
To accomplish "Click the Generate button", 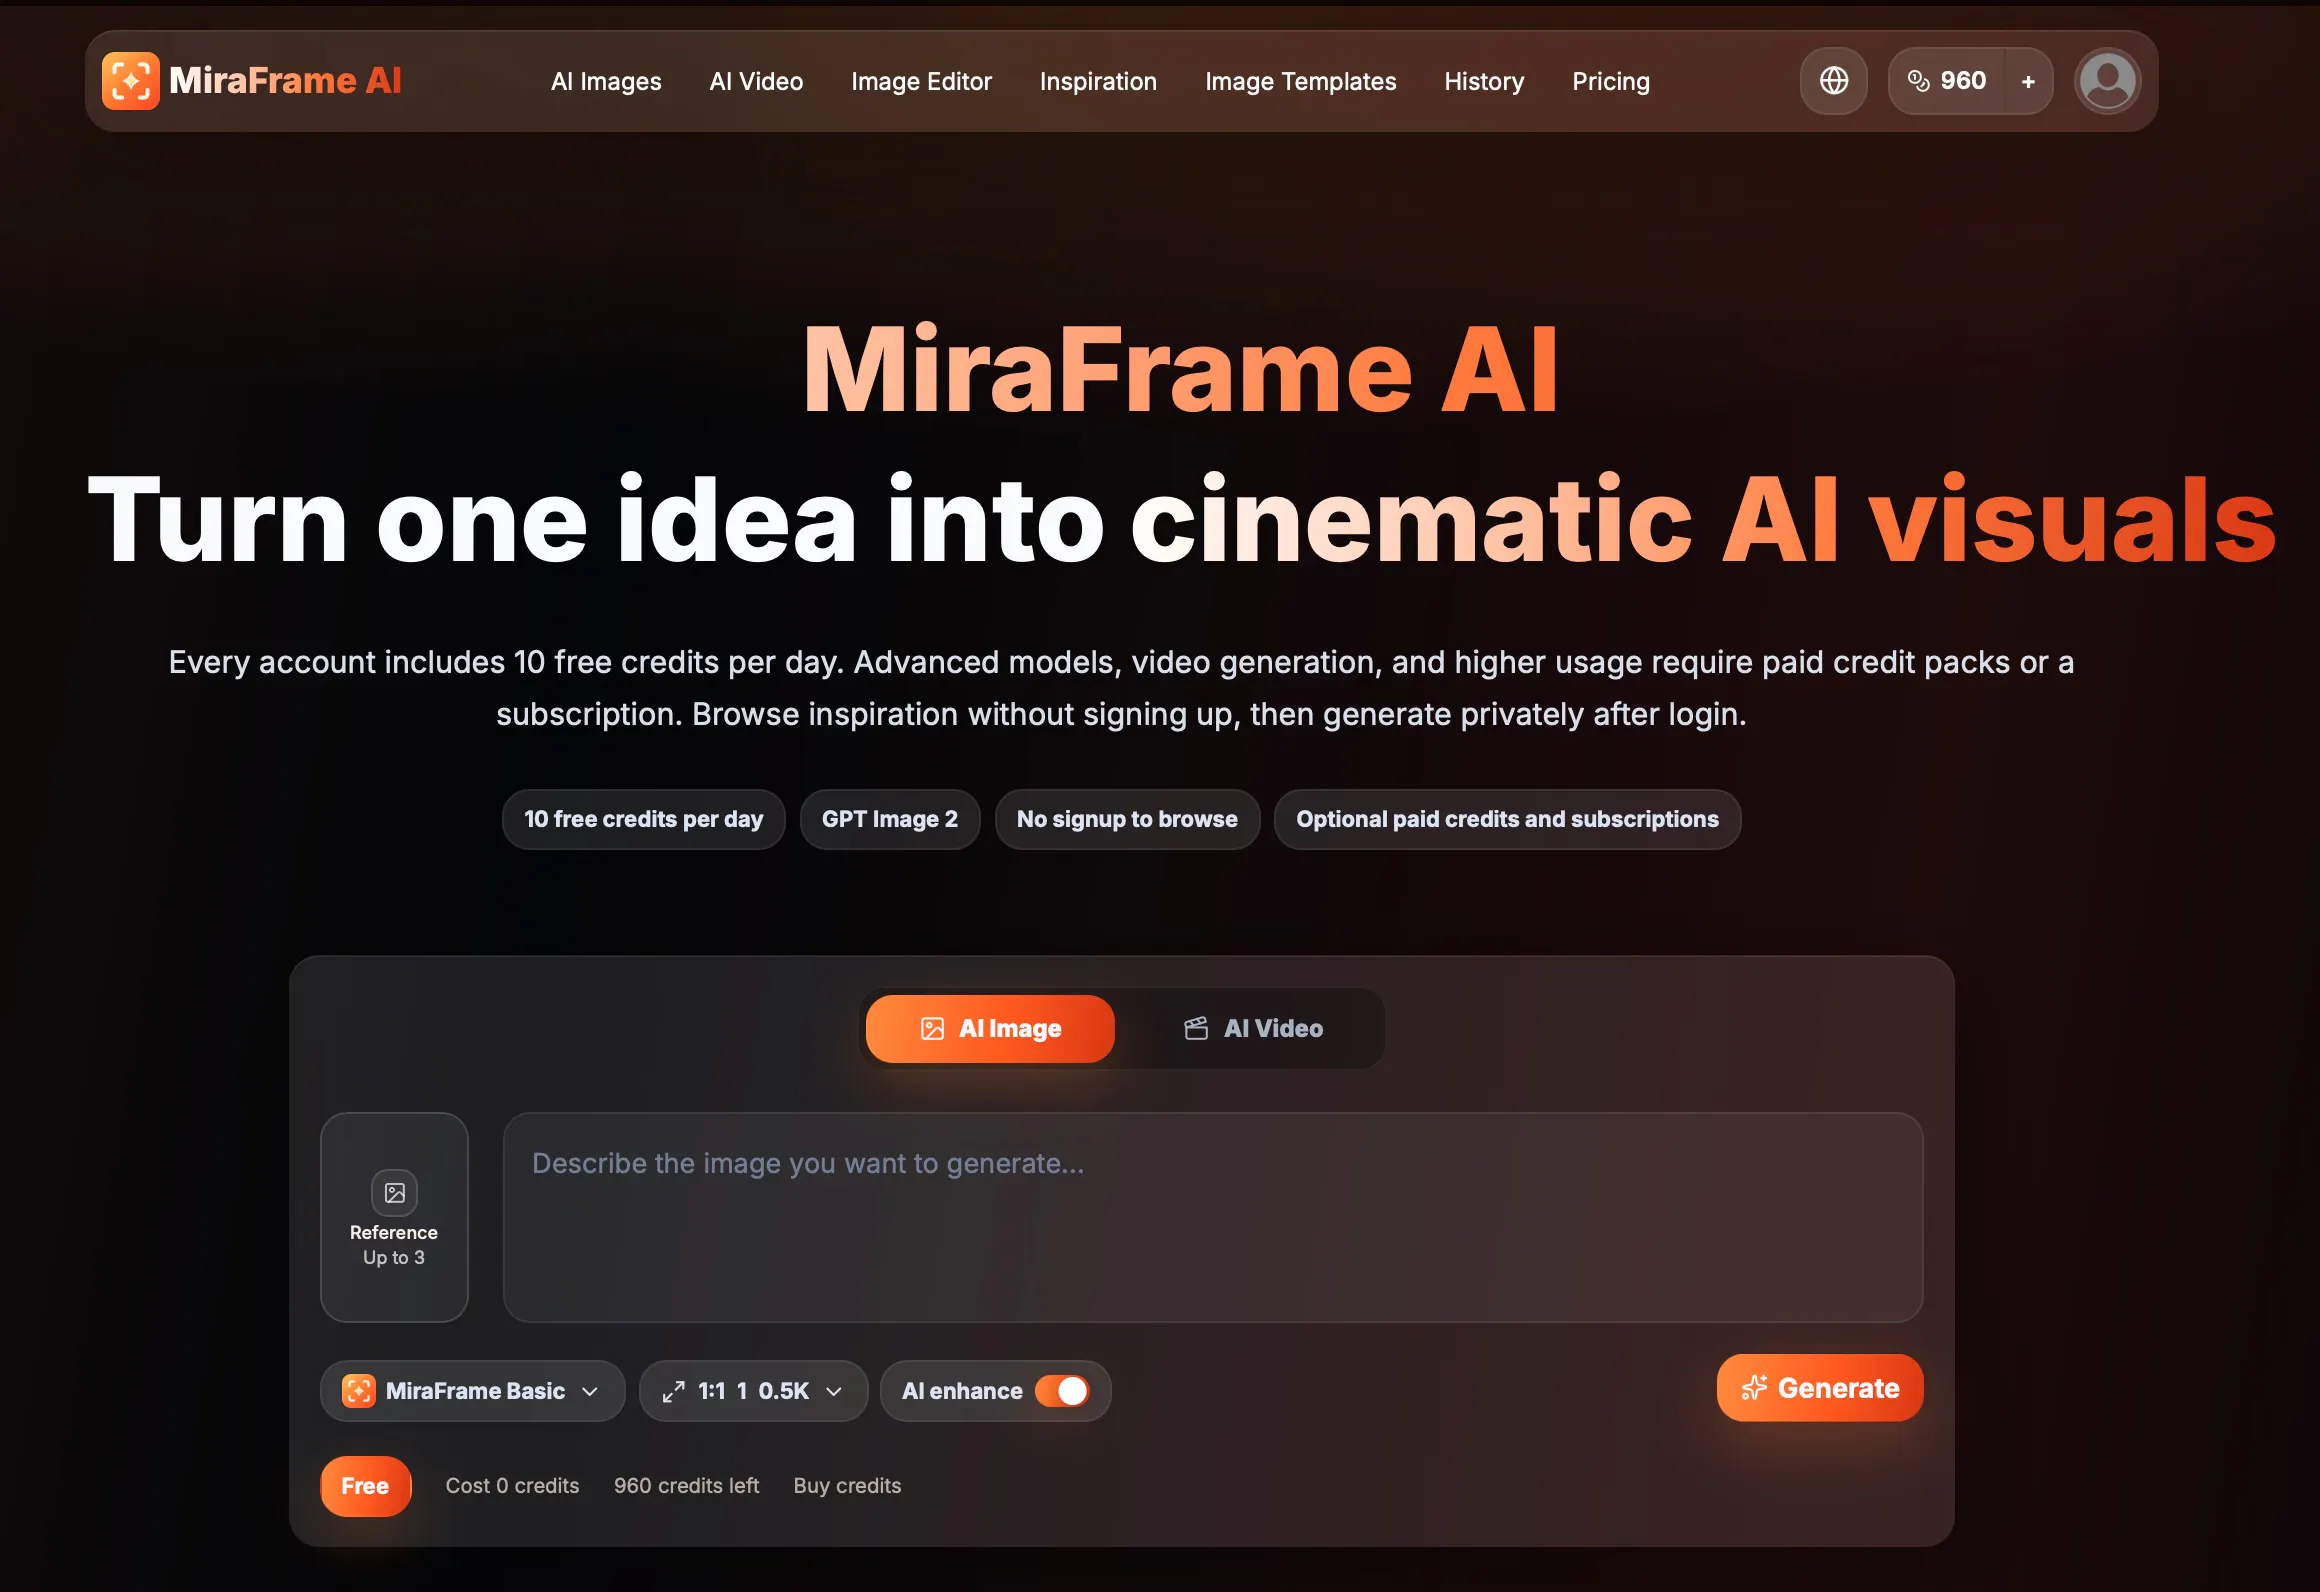I will click(1819, 1388).
